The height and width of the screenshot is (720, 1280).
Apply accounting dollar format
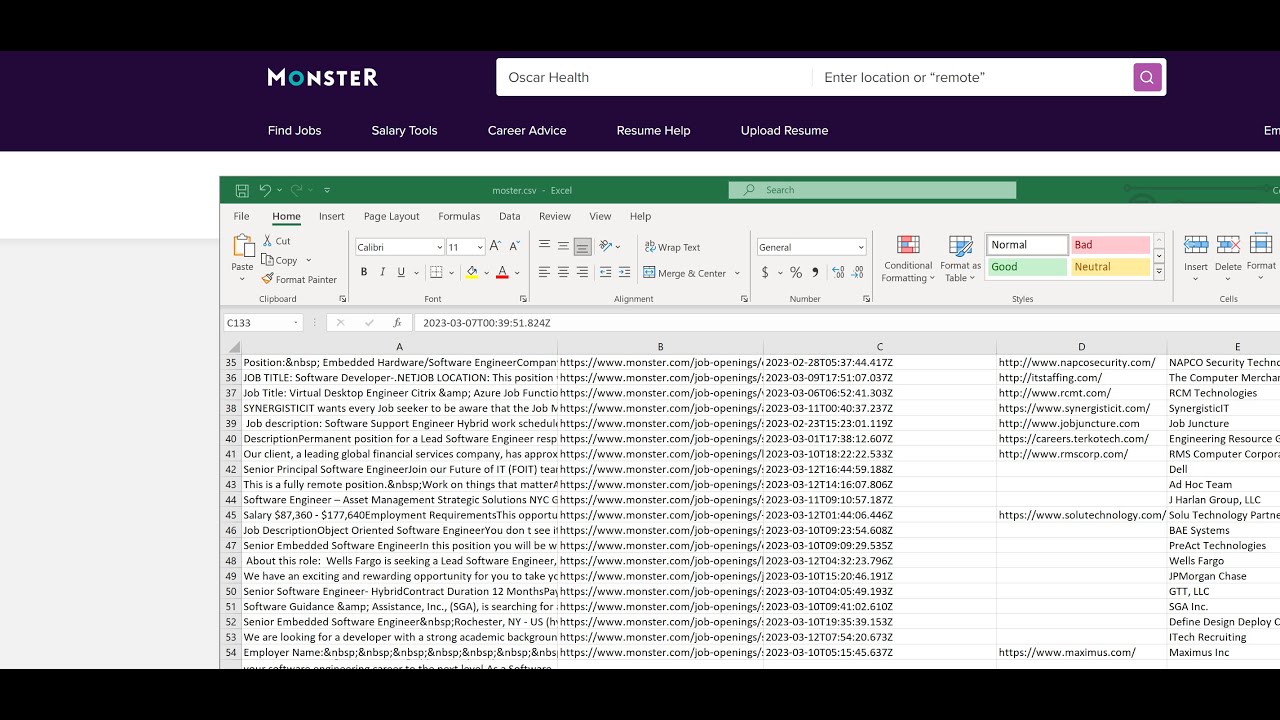(765, 272)
